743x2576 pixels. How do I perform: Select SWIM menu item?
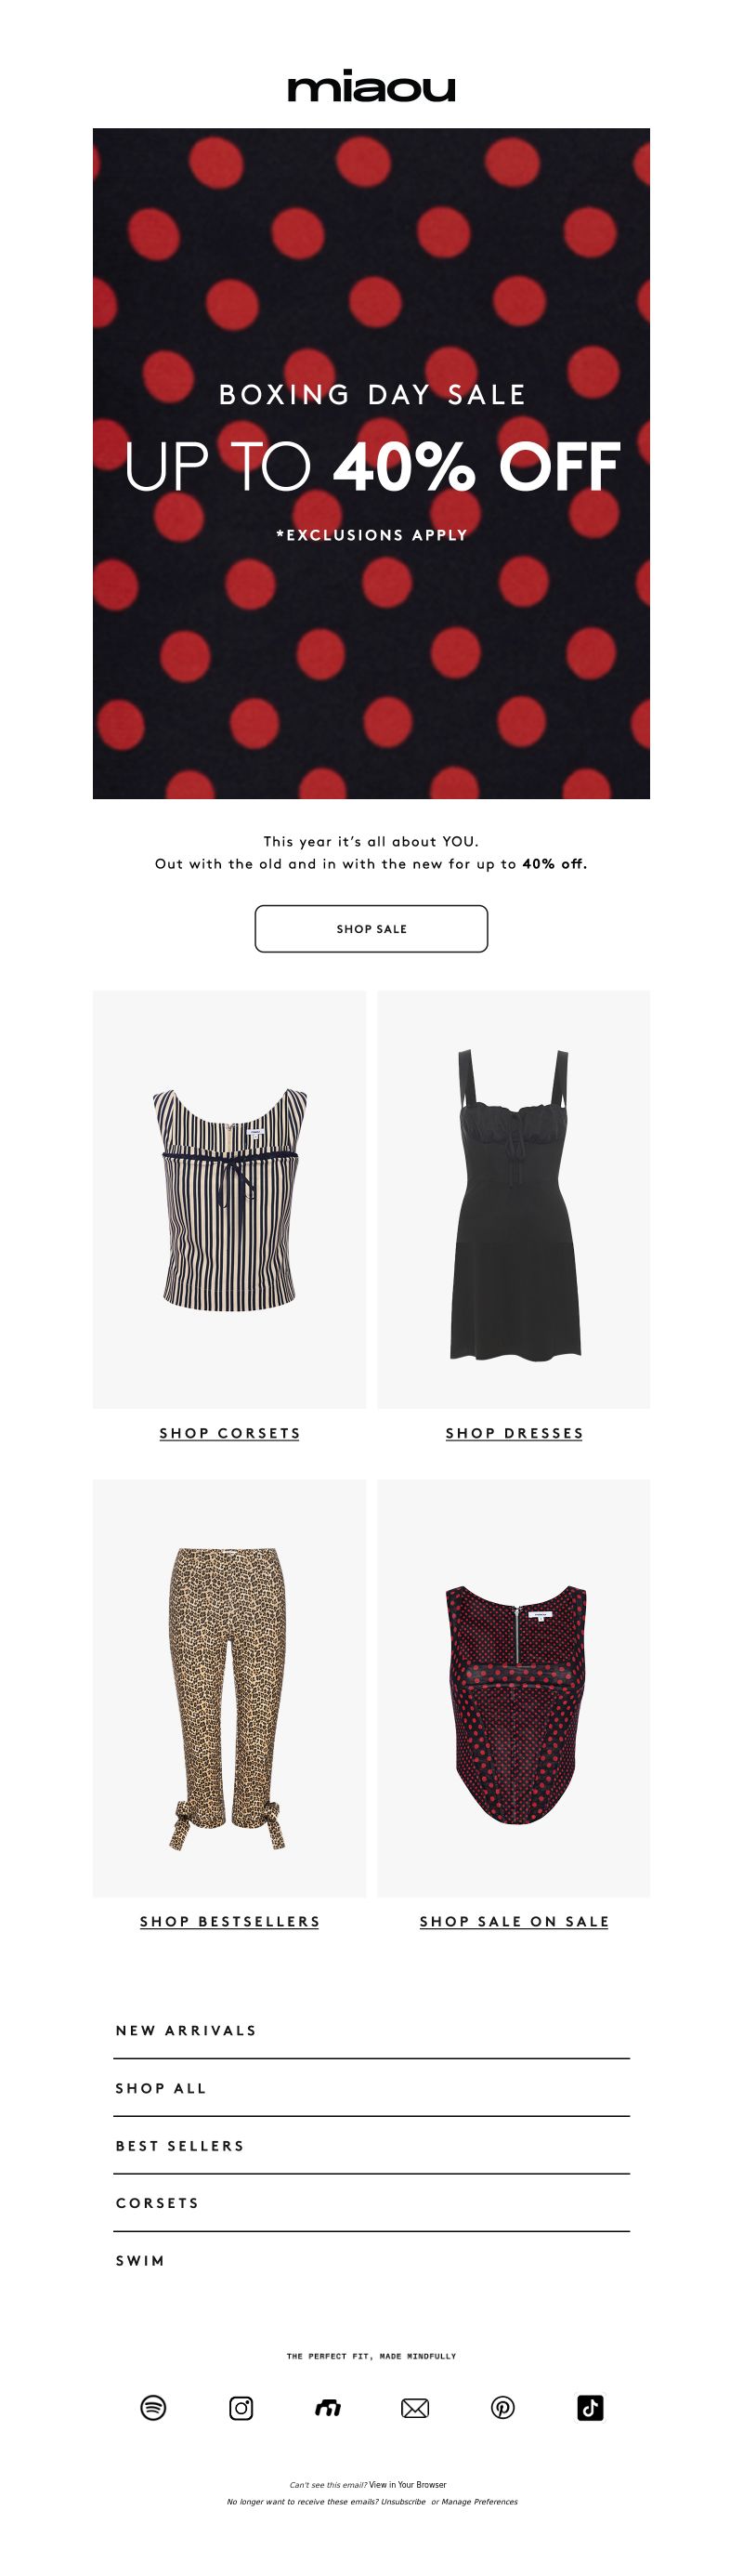[x=371, y=2260]
